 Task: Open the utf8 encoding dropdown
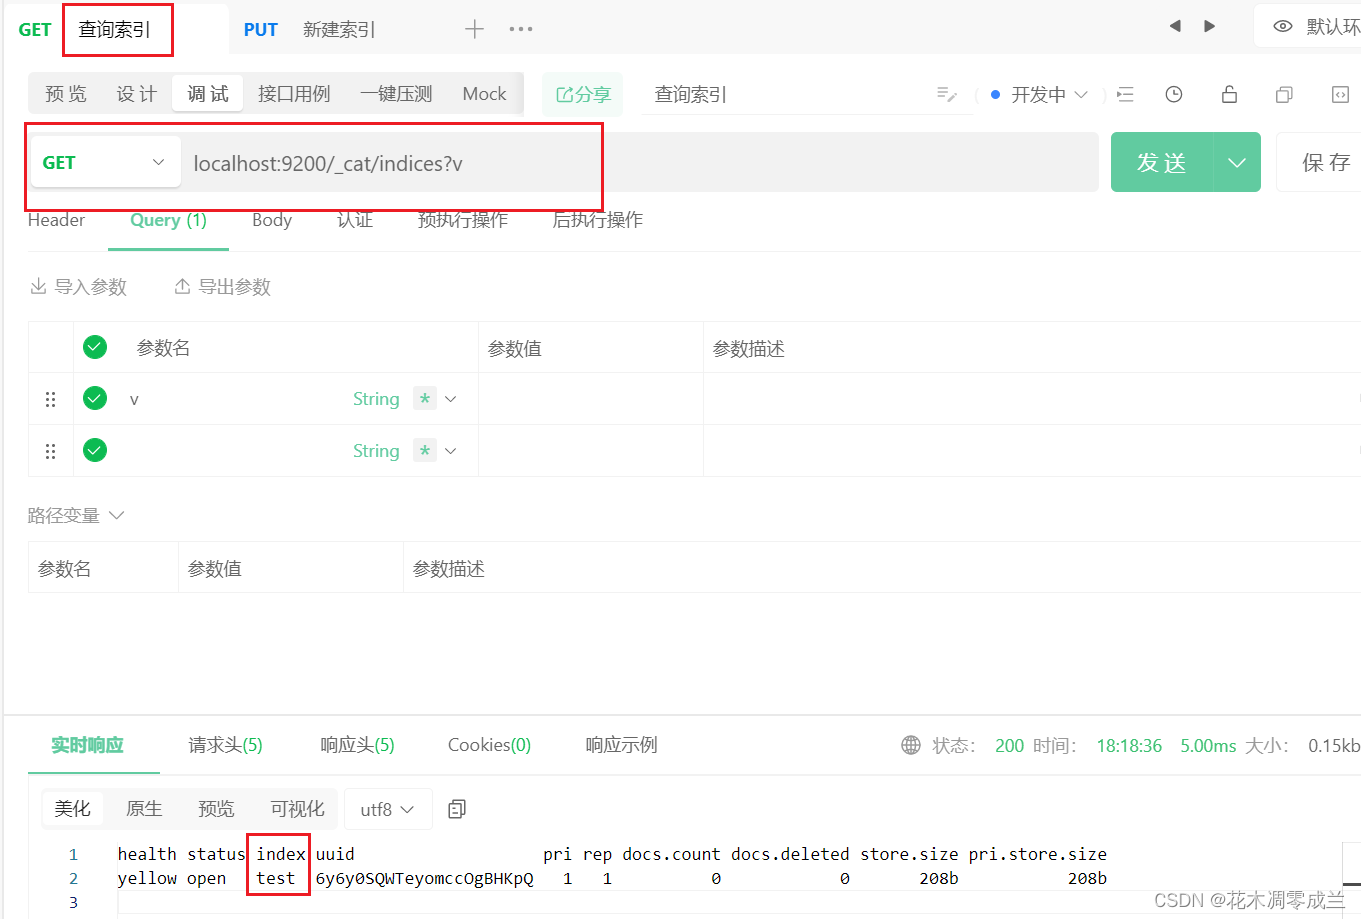coord(388,809)
